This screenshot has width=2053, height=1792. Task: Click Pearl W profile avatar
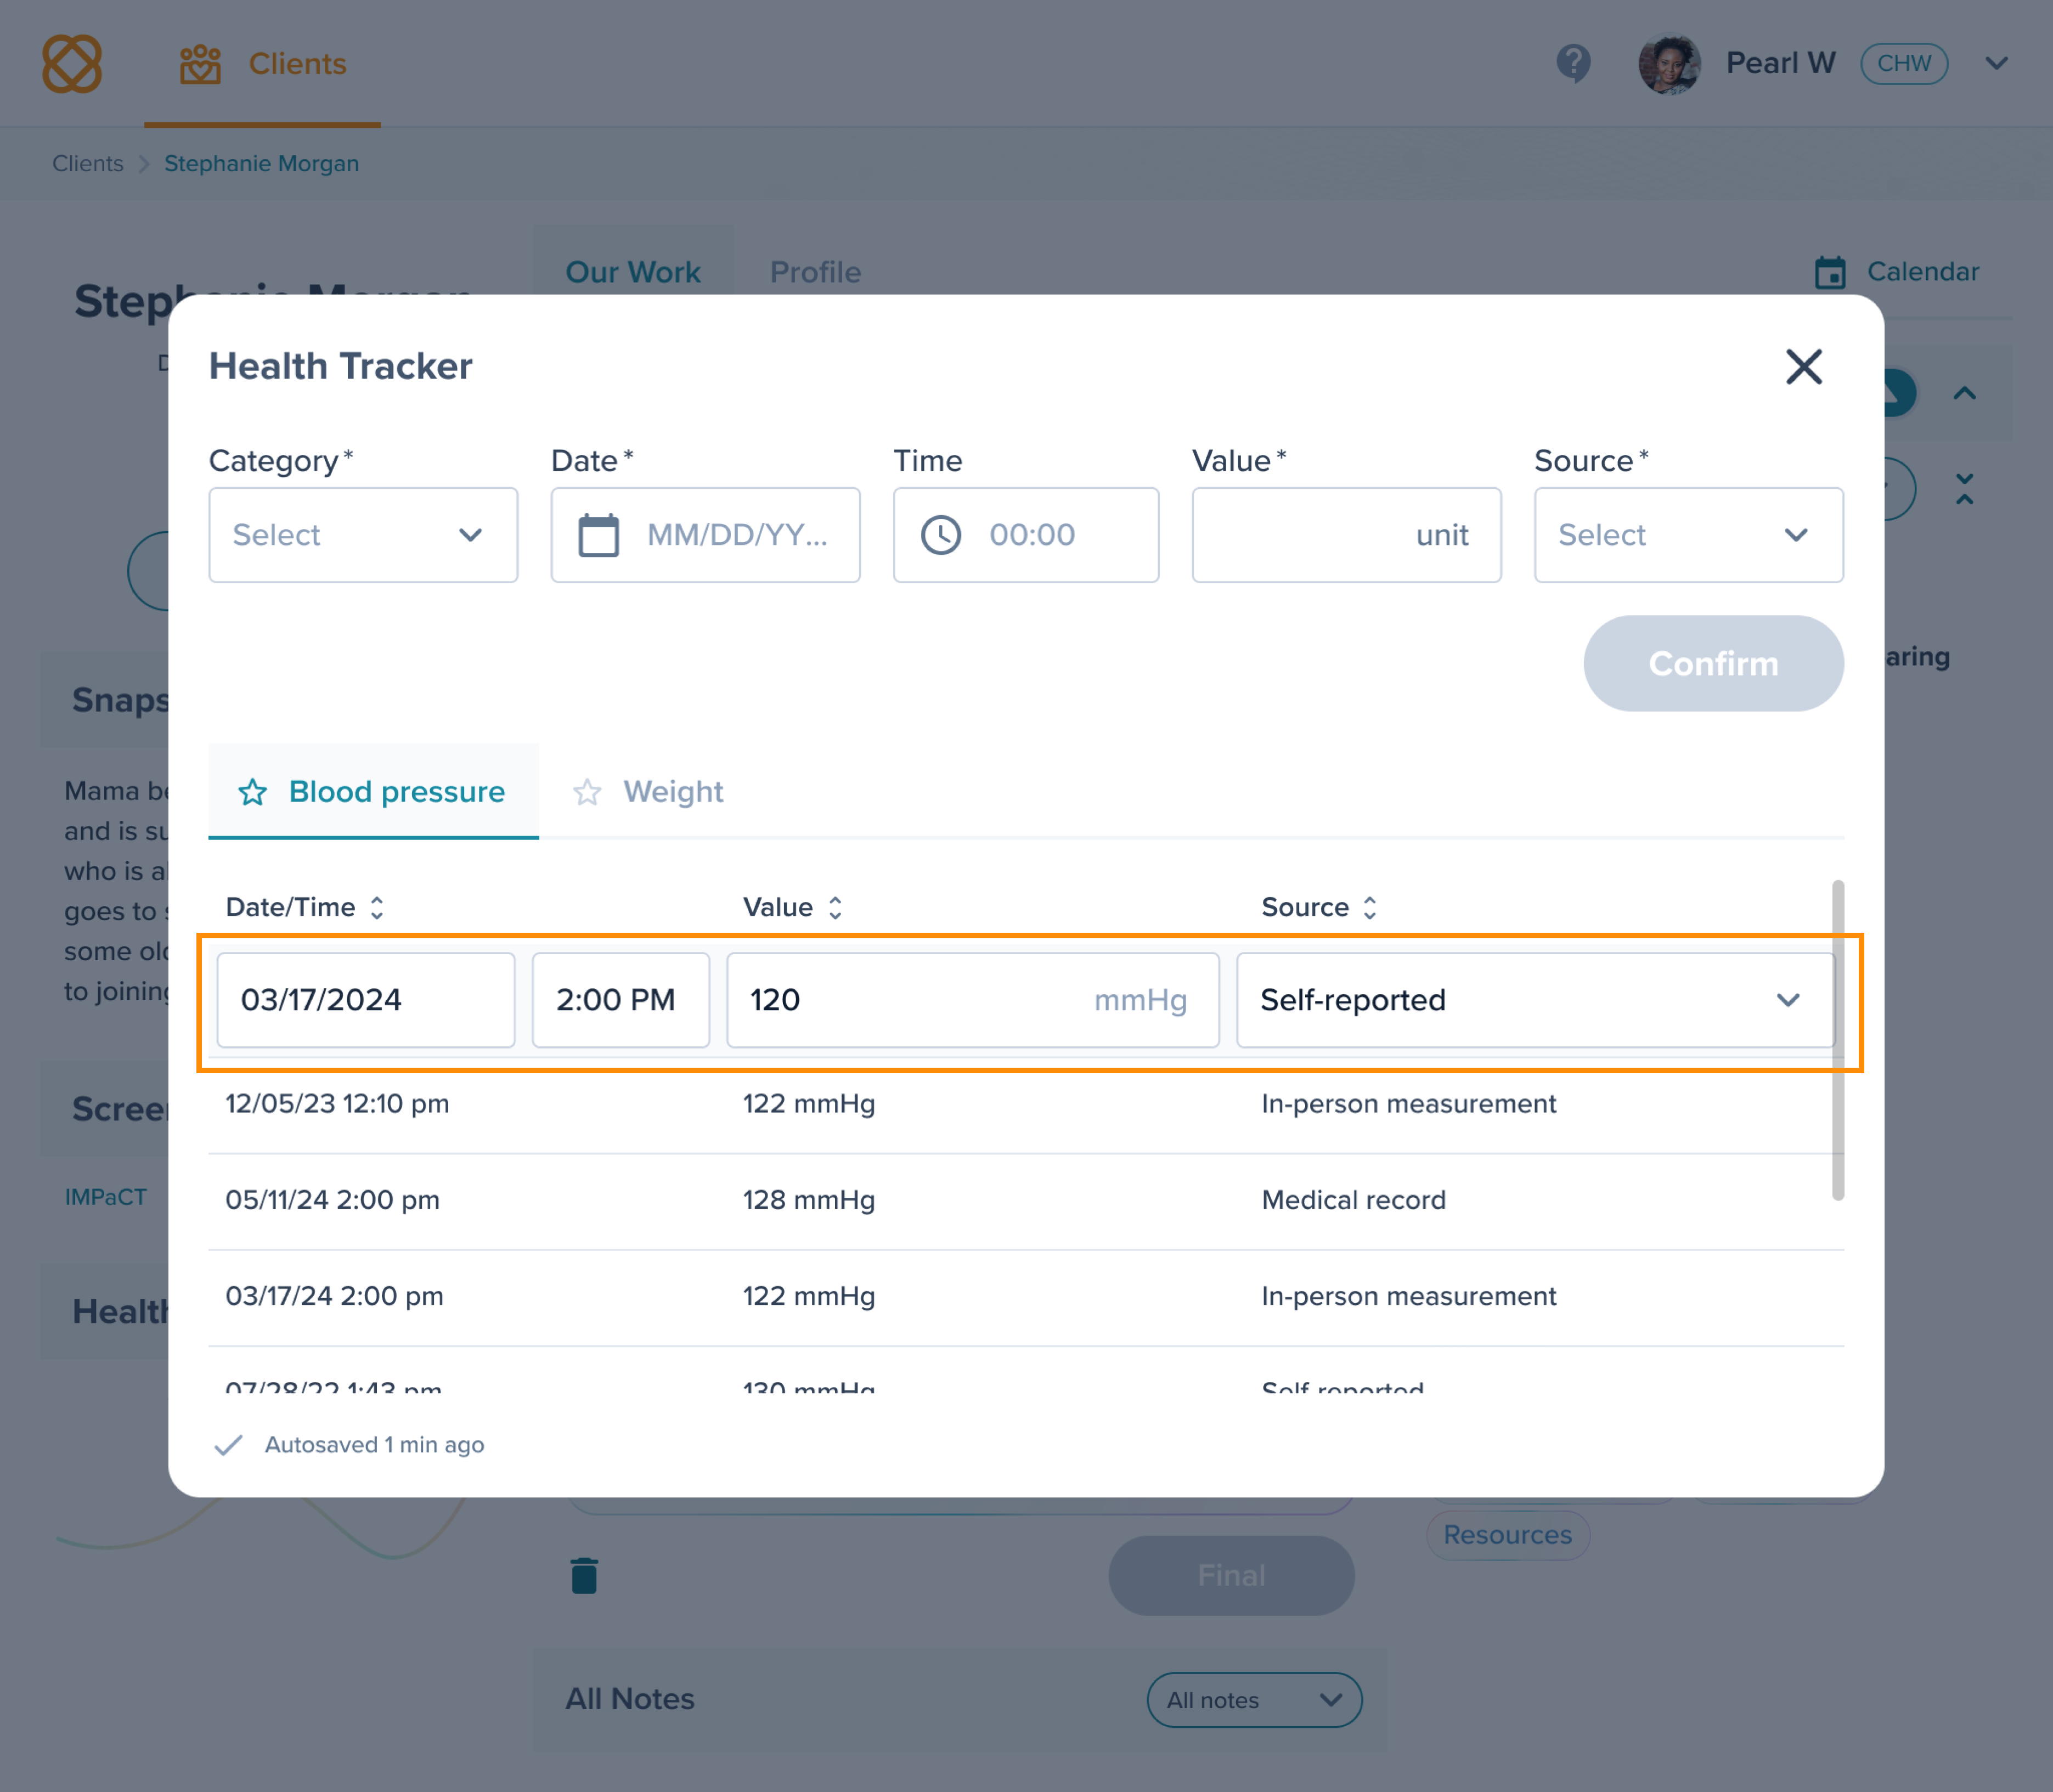click(1669, 64)
